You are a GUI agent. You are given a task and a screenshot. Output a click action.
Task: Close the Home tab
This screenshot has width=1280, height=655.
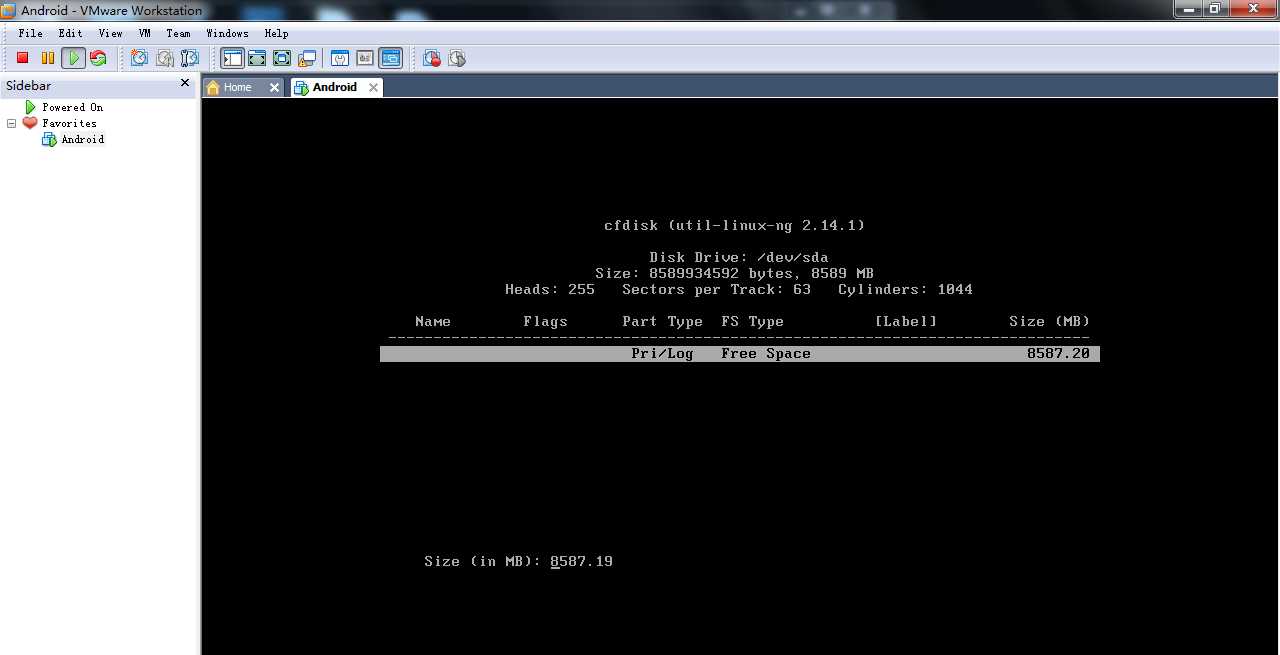pos(274,87)
